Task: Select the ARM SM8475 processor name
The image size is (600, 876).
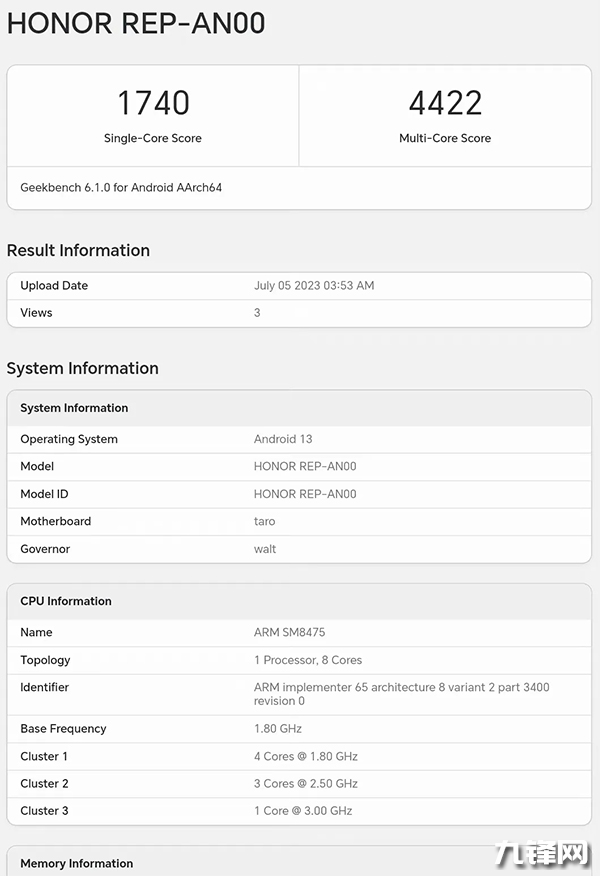Action: [290, 632]
